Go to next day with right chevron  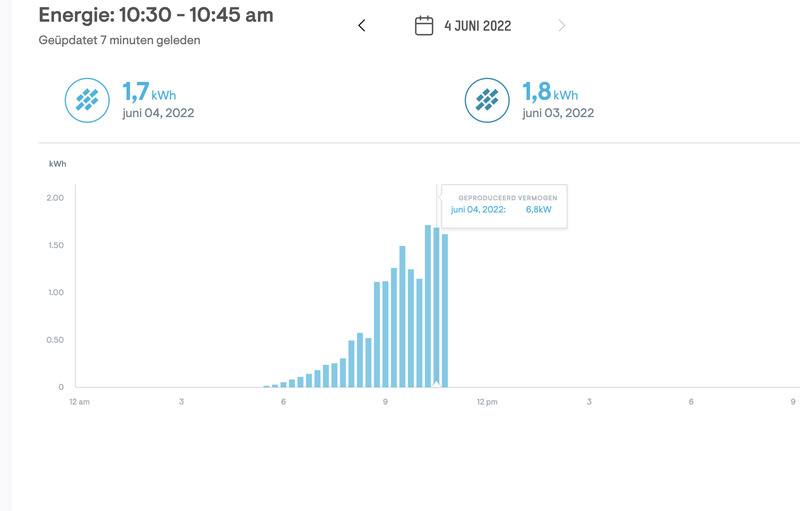pos(562,26)
